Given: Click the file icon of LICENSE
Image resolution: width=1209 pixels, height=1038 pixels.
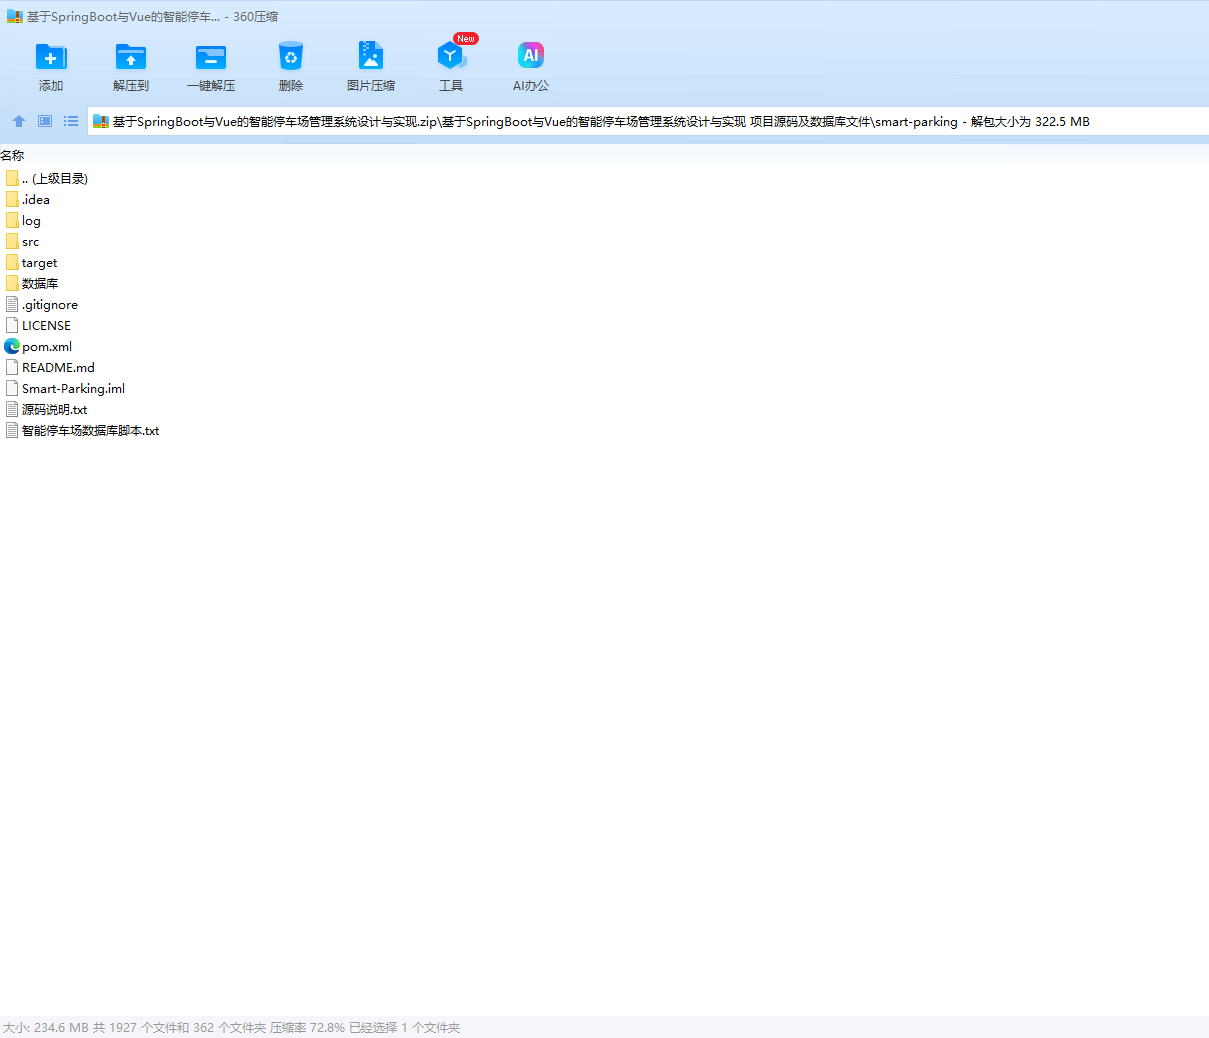Looking at the screenshot, I should (x=12, y=325).
